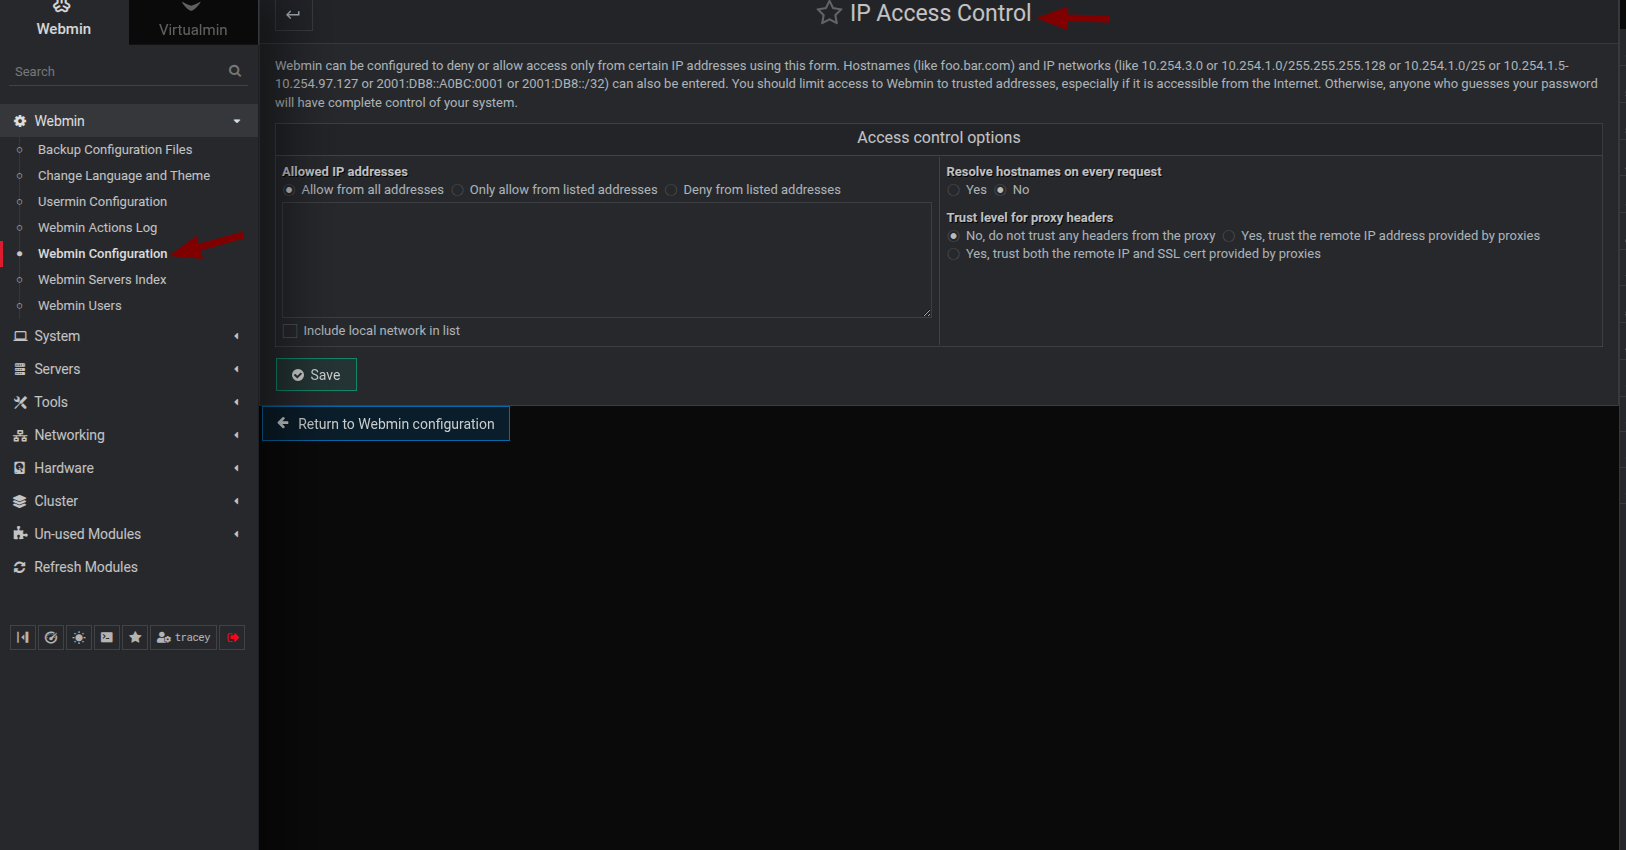Expand the Tools category arrow
This screenshot has width=1626, height=850.
237,402
